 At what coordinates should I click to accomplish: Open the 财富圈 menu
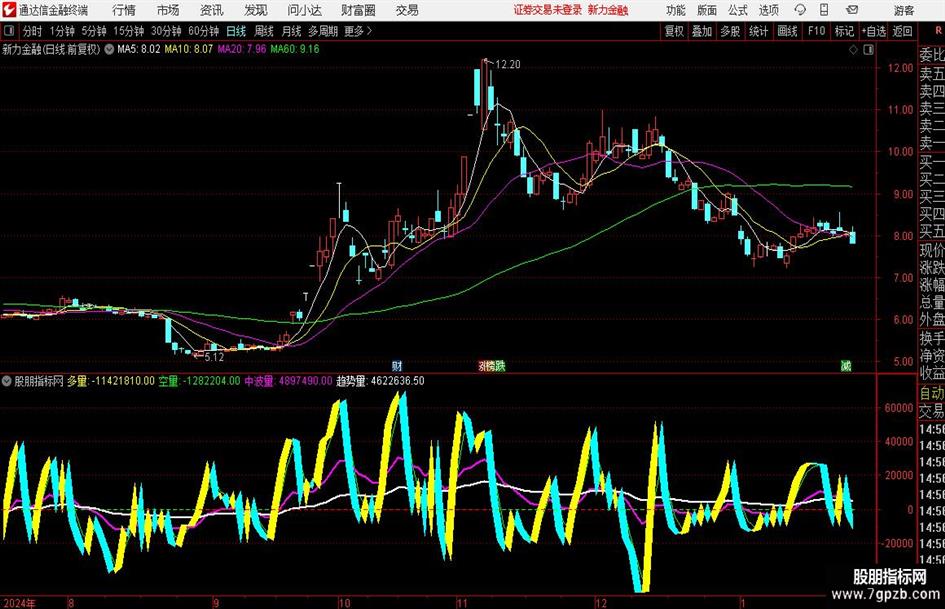tap(358, 10)
